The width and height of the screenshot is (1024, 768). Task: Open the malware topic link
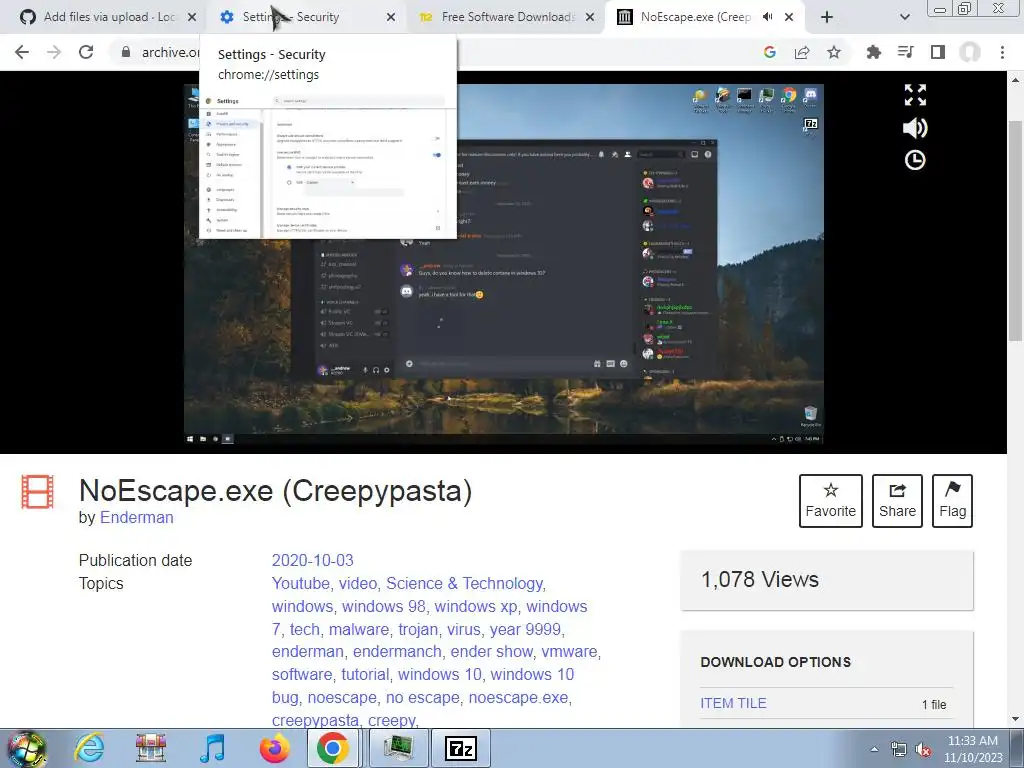pyautogui.click(x=359, y=629)
